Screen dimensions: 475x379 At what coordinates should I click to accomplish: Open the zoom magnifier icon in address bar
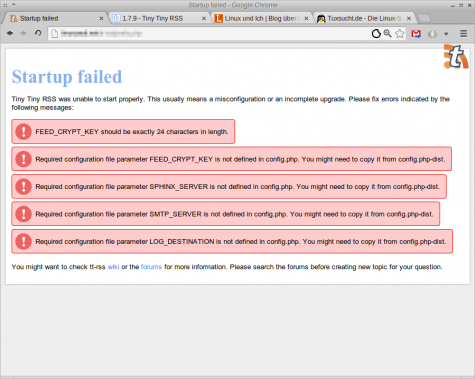pos(387,33)
